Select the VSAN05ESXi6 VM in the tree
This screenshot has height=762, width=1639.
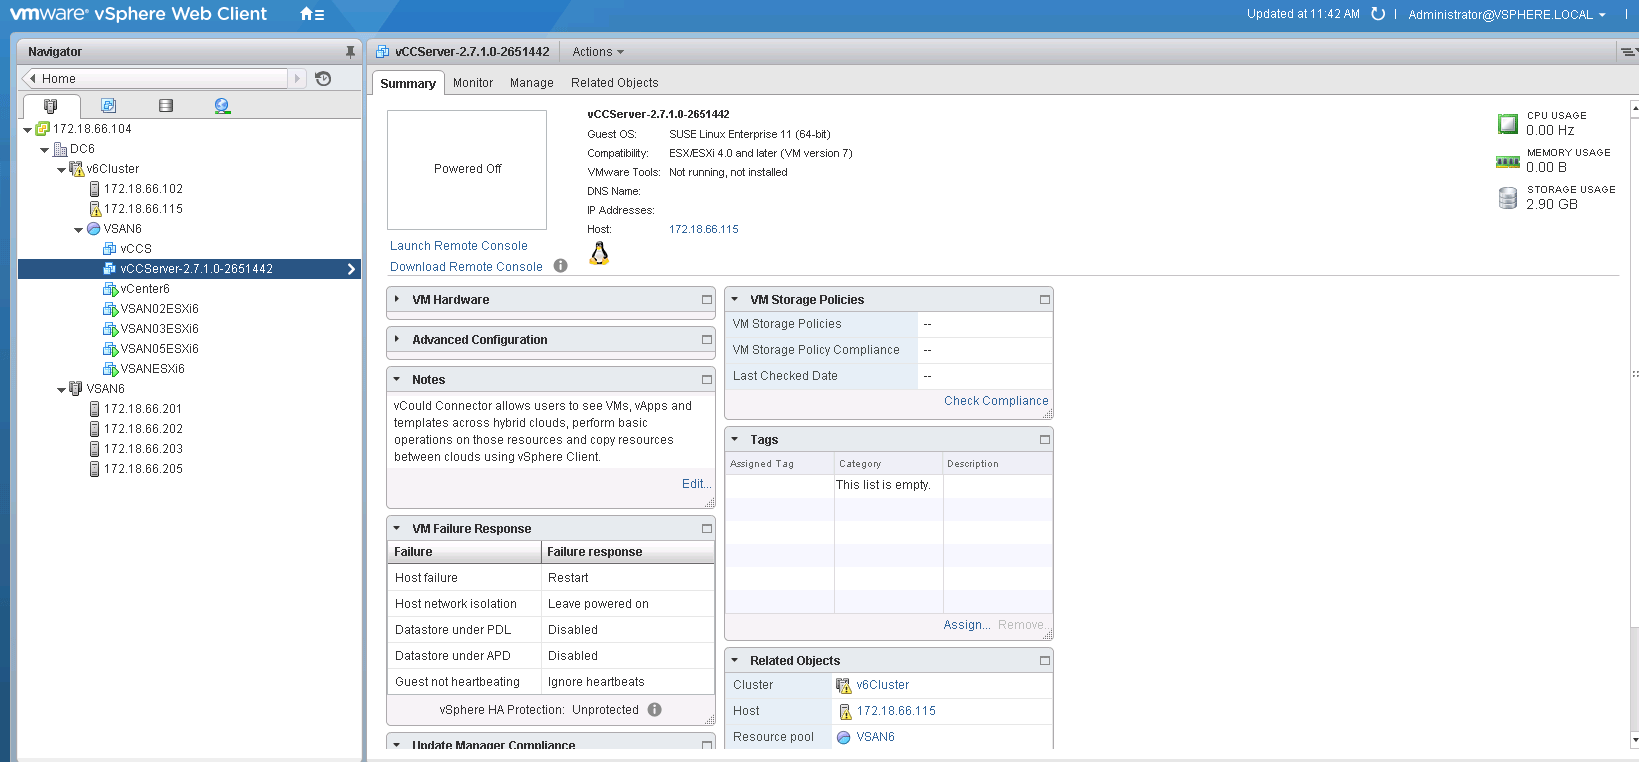tap(159, 349)
